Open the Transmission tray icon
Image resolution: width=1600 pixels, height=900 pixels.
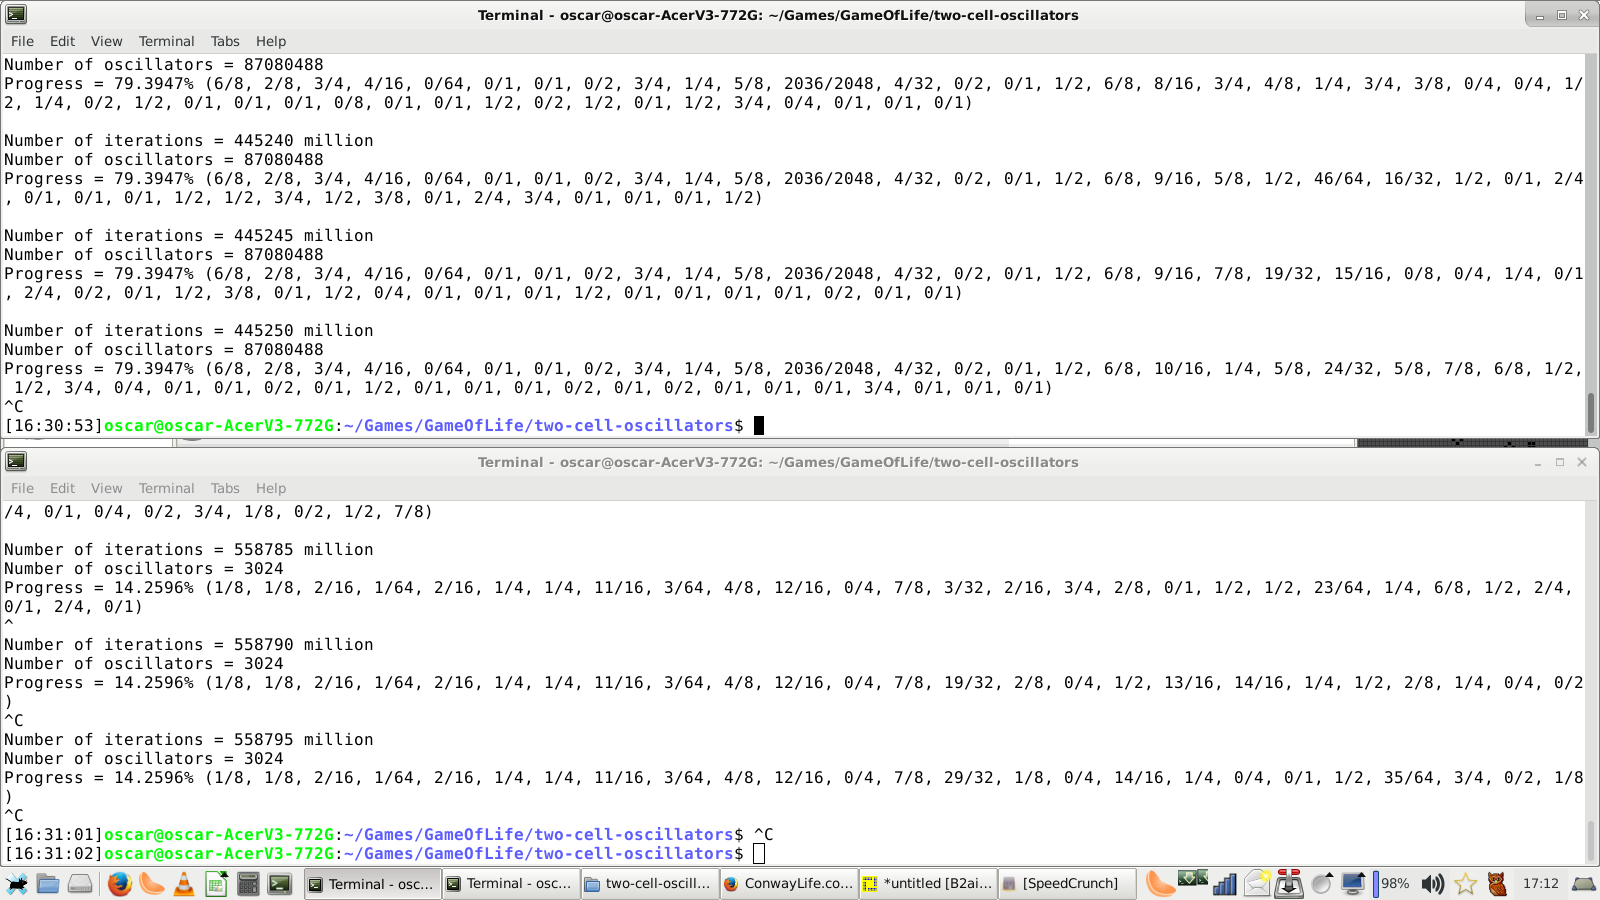coord(1289,884)
